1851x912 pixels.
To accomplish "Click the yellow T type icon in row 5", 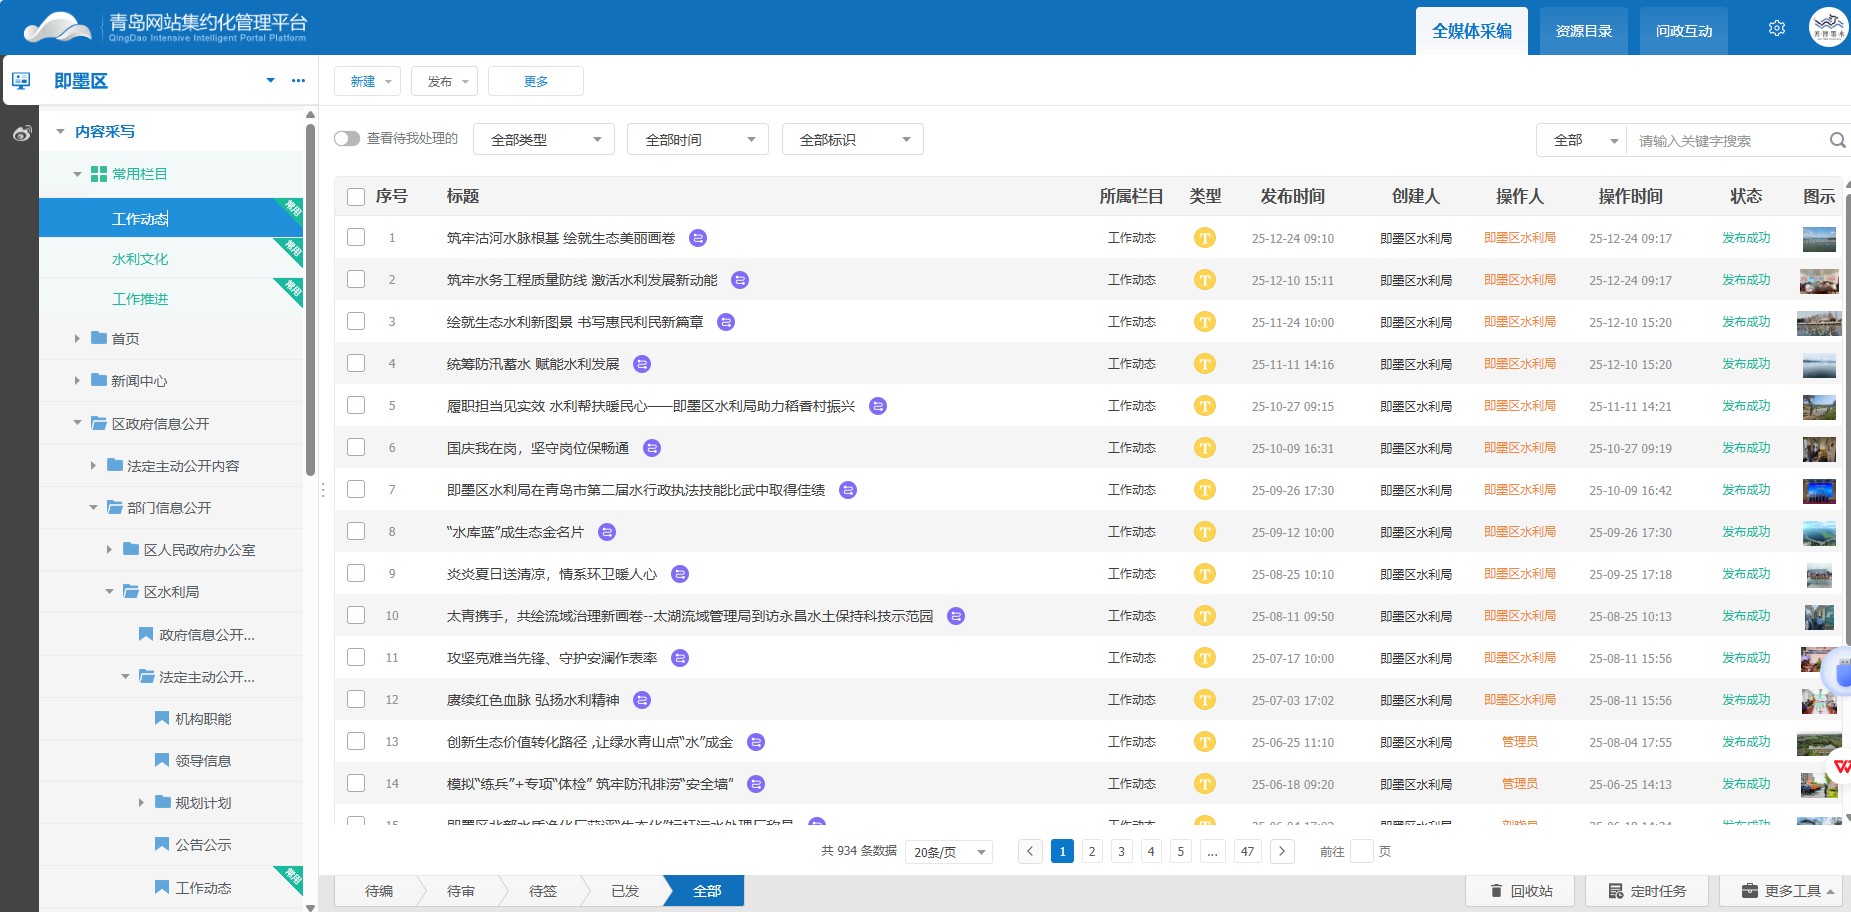I will point(1205,406).
